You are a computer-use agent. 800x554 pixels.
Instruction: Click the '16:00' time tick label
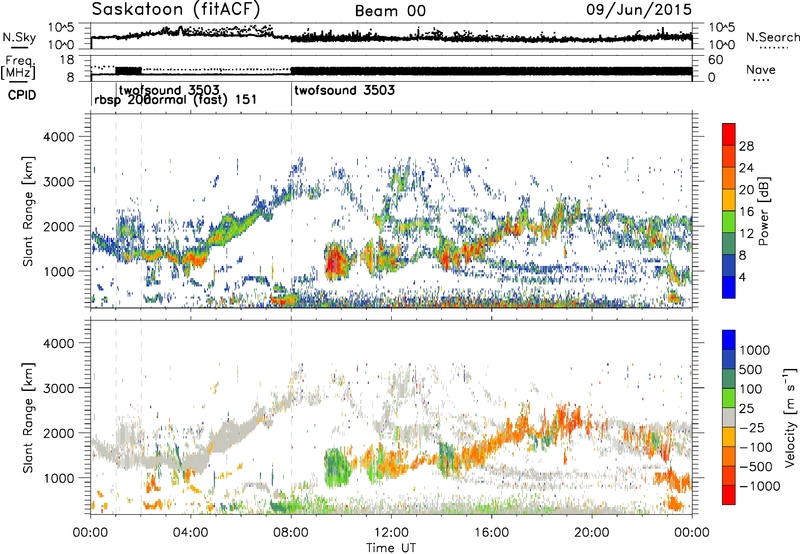(x=491, y=533)
